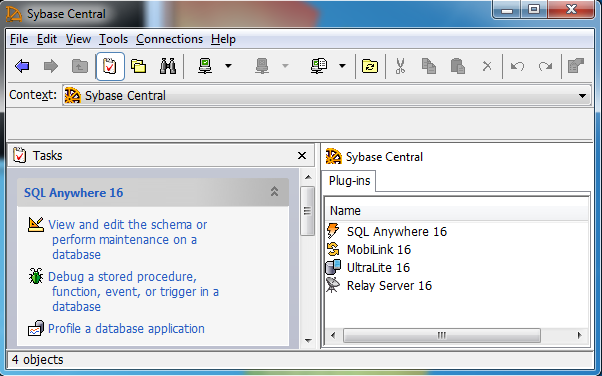Click the Refresh Folder toolbar icon
602x376 pixels.
370,66
